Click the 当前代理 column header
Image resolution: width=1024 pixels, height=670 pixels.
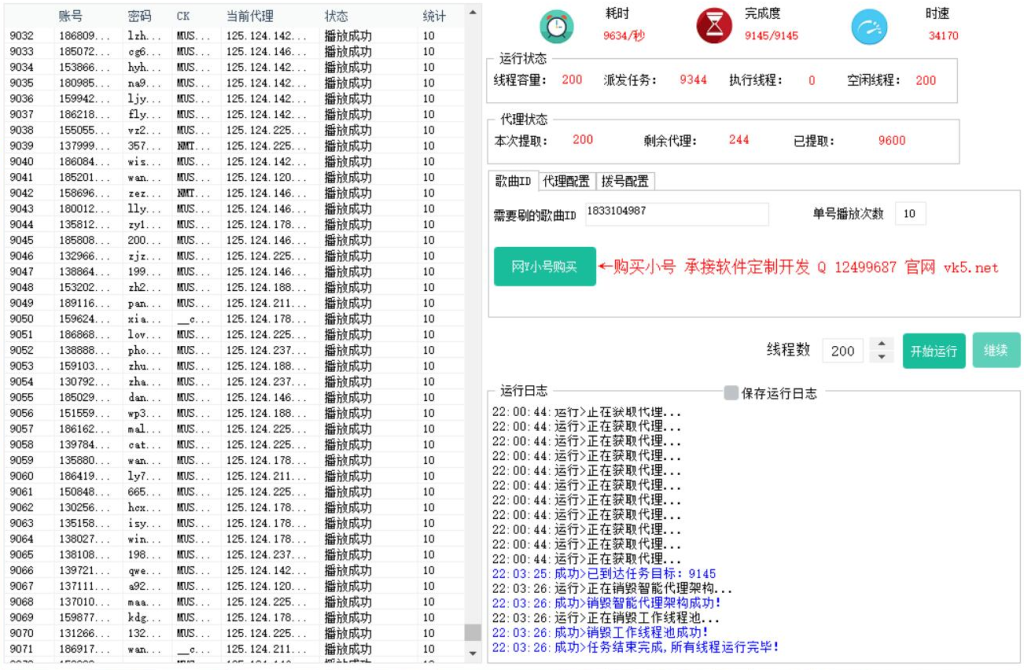(249, 16)
